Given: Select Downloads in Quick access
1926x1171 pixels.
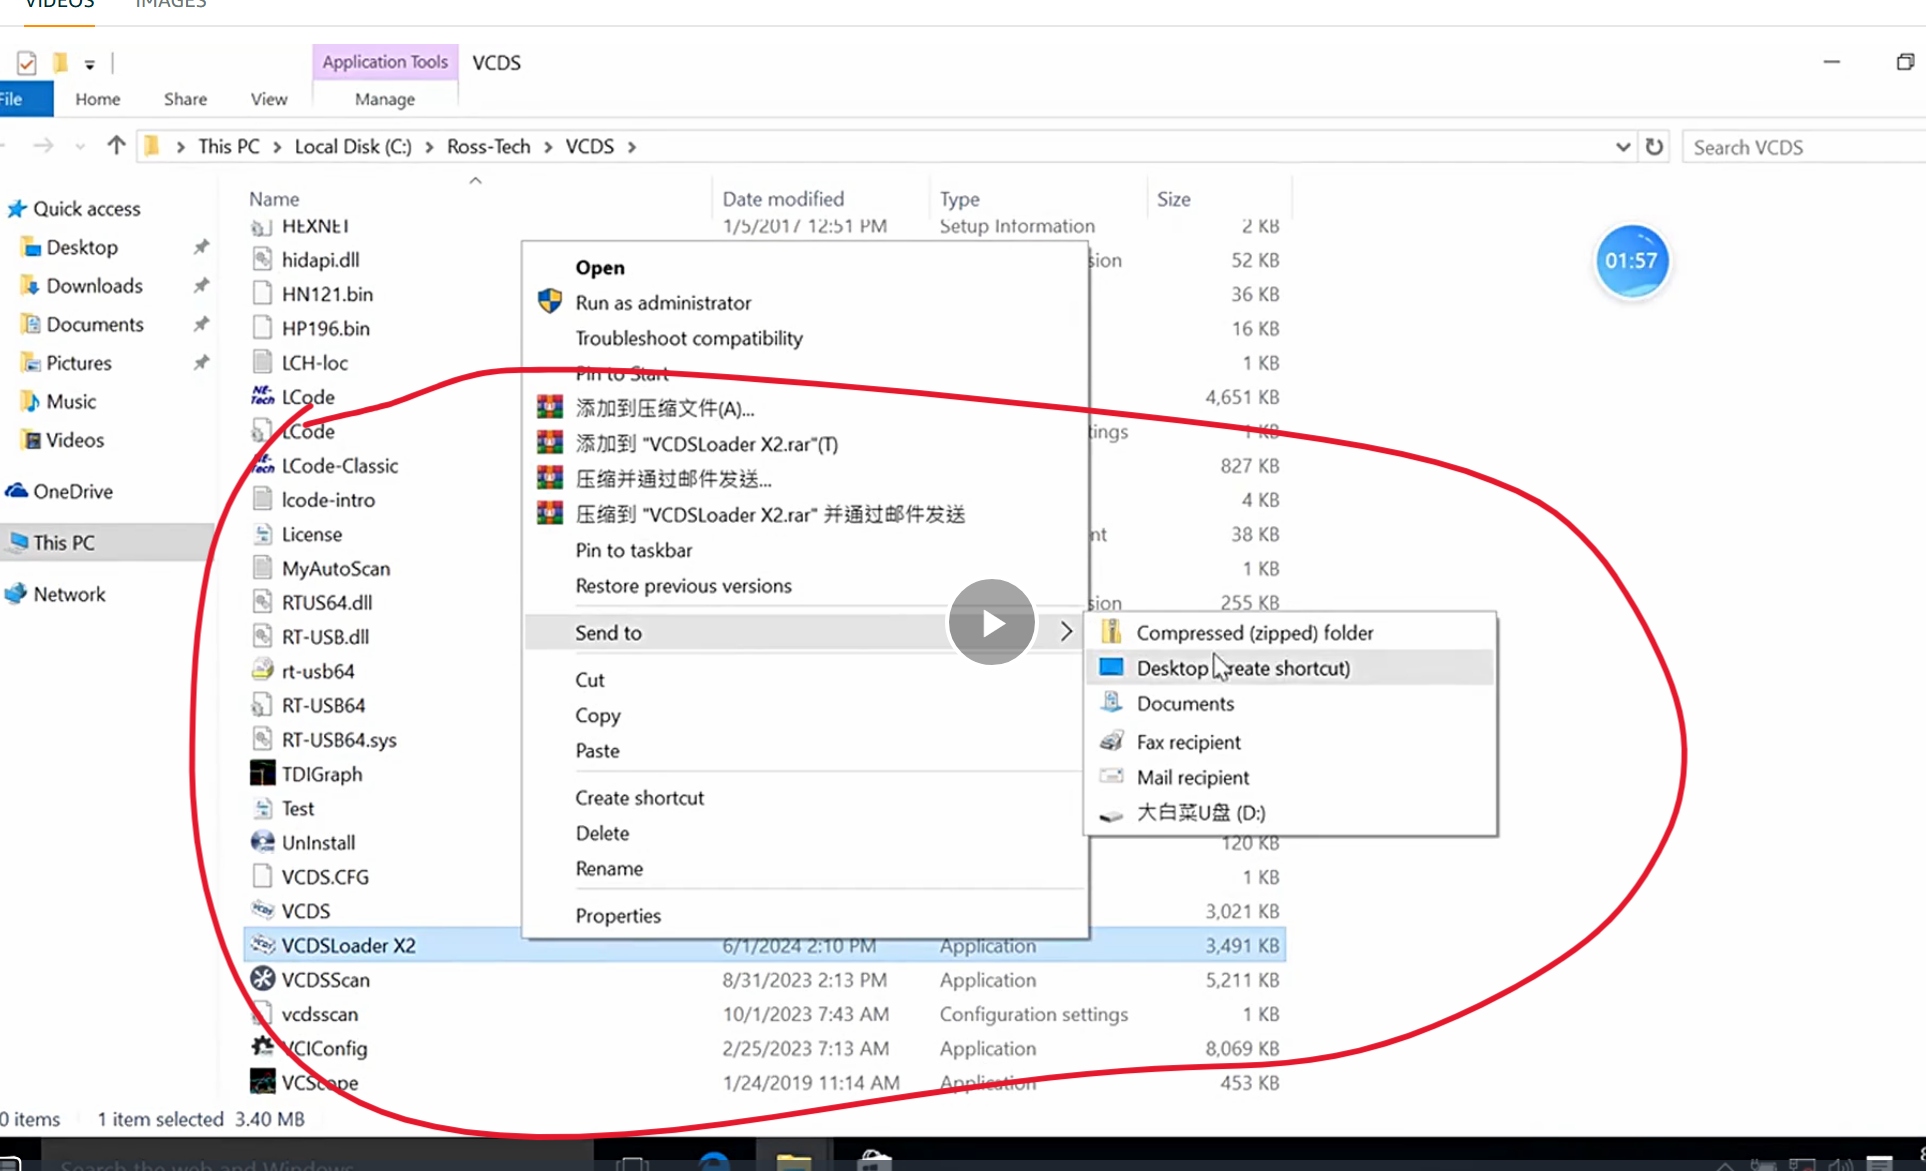Looking at the screenshot, I should (94, 286).
